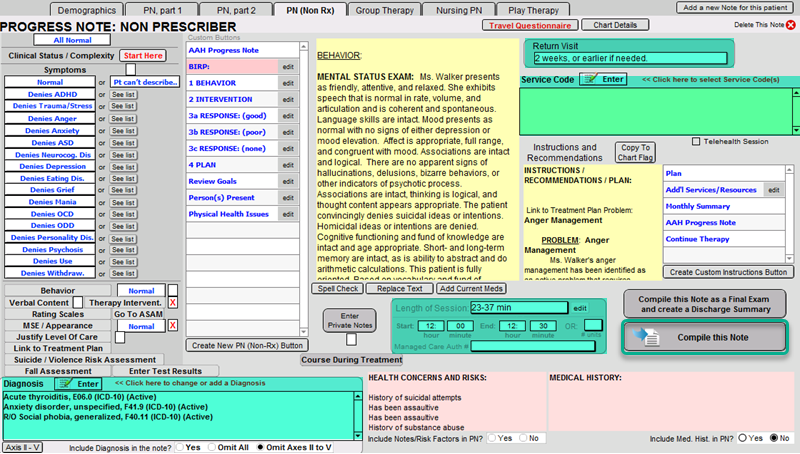Compile Note as Final Exam and Discharge Summary

(x=705, y=304)
